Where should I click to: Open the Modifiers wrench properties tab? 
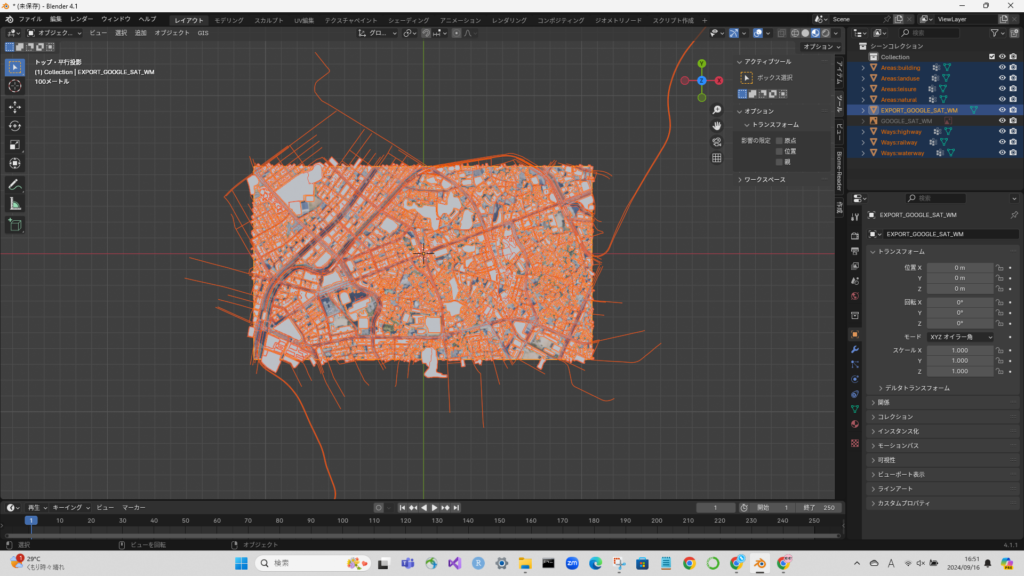pos(854,350)
